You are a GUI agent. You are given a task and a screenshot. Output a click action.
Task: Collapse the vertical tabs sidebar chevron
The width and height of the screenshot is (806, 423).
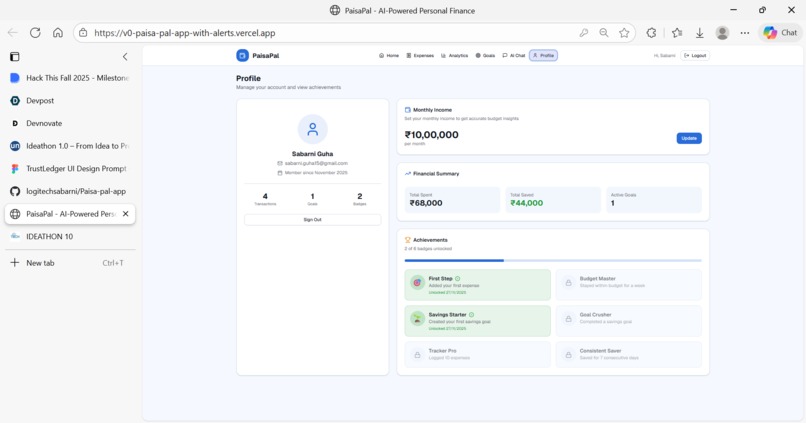pyautogui.click(x=125, y=57)
